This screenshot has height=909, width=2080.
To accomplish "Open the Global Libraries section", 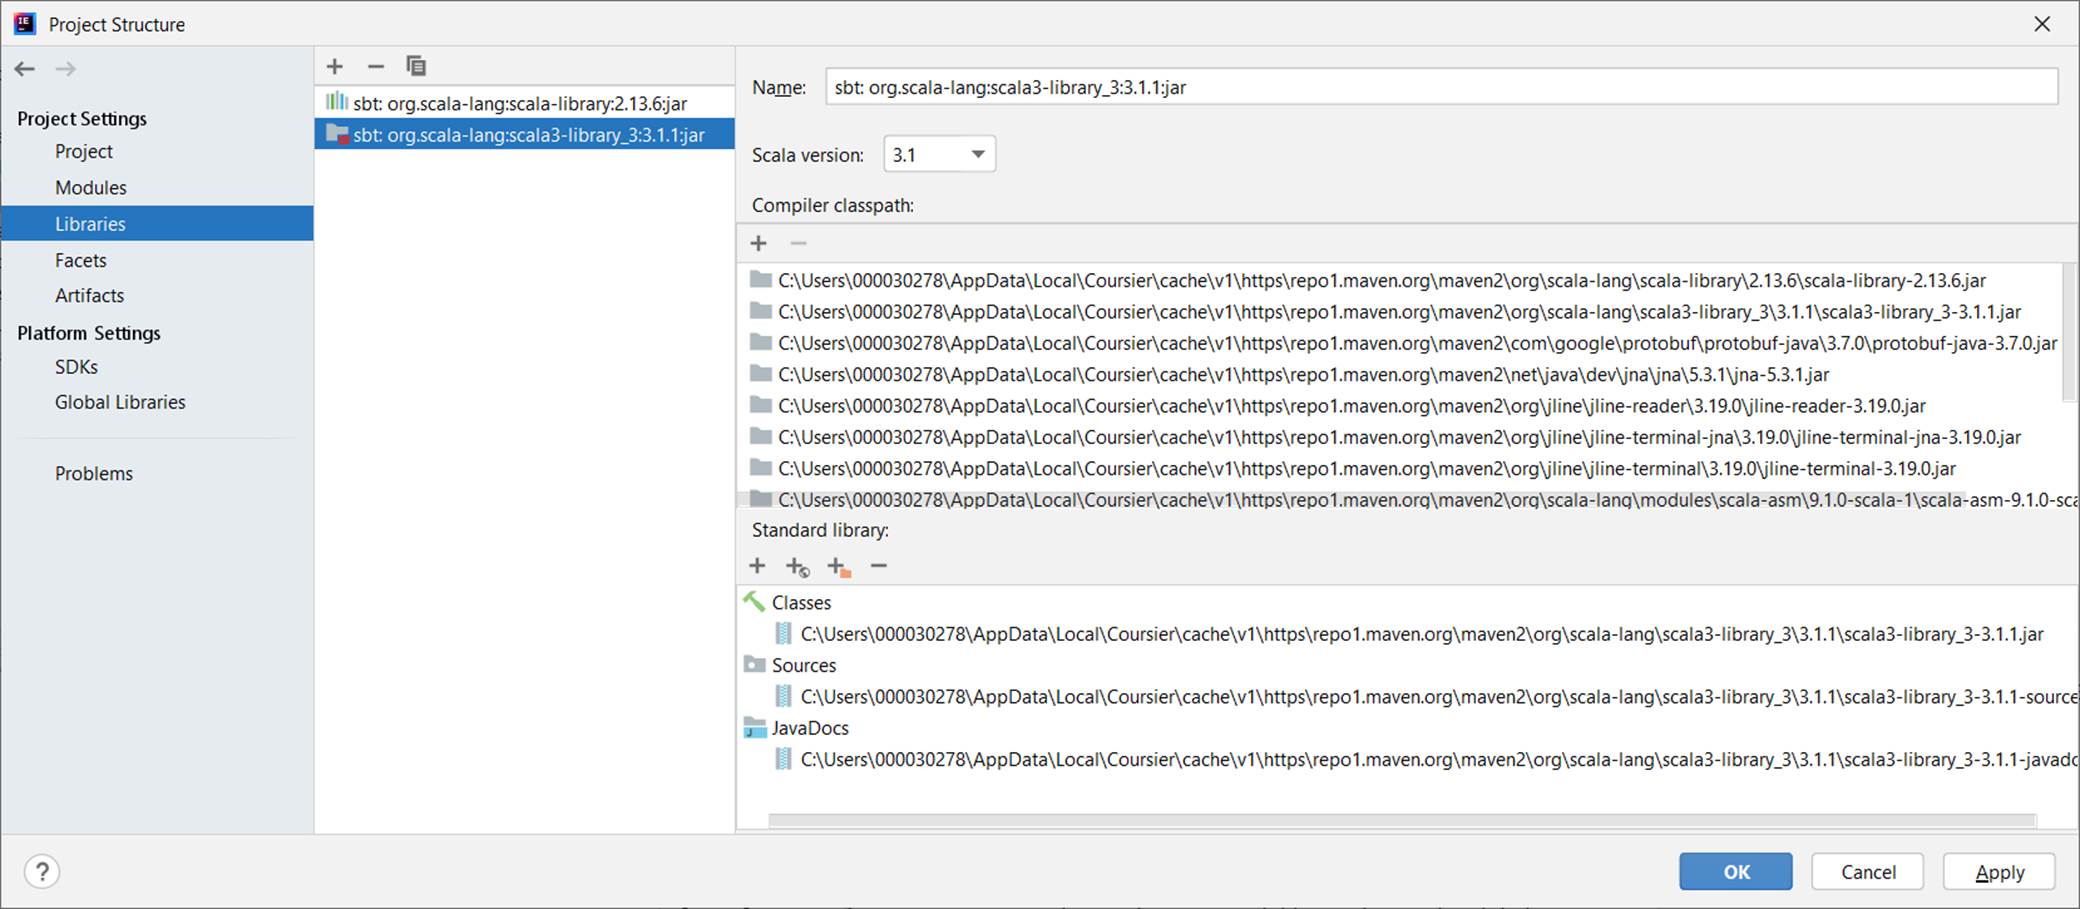I will tap(120, 402).
